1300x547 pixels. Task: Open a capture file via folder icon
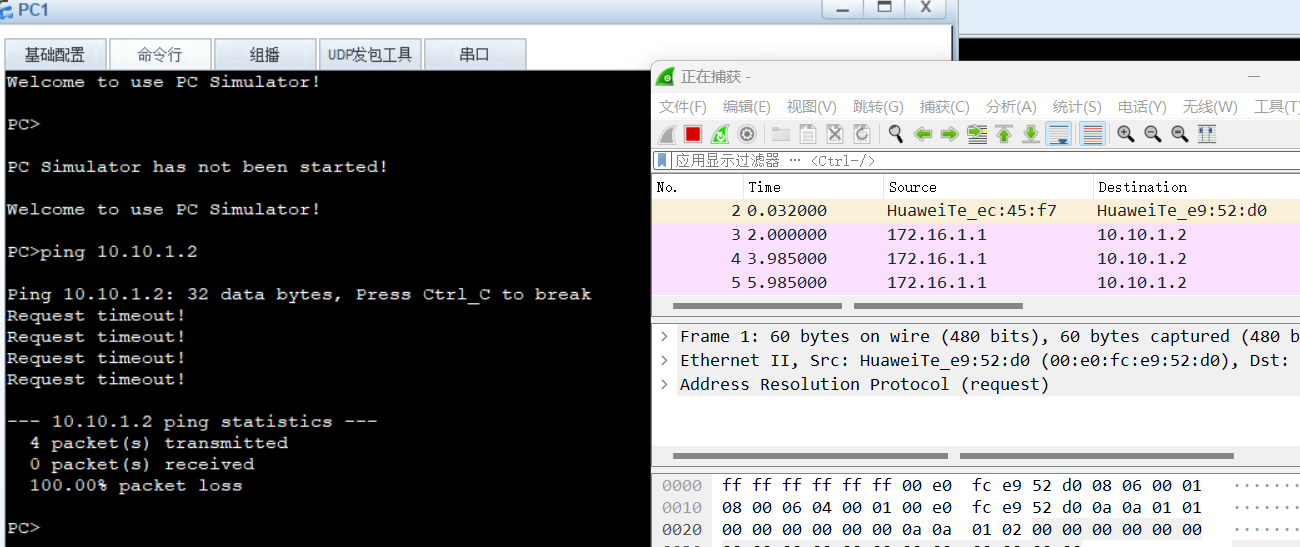(781, 134)
